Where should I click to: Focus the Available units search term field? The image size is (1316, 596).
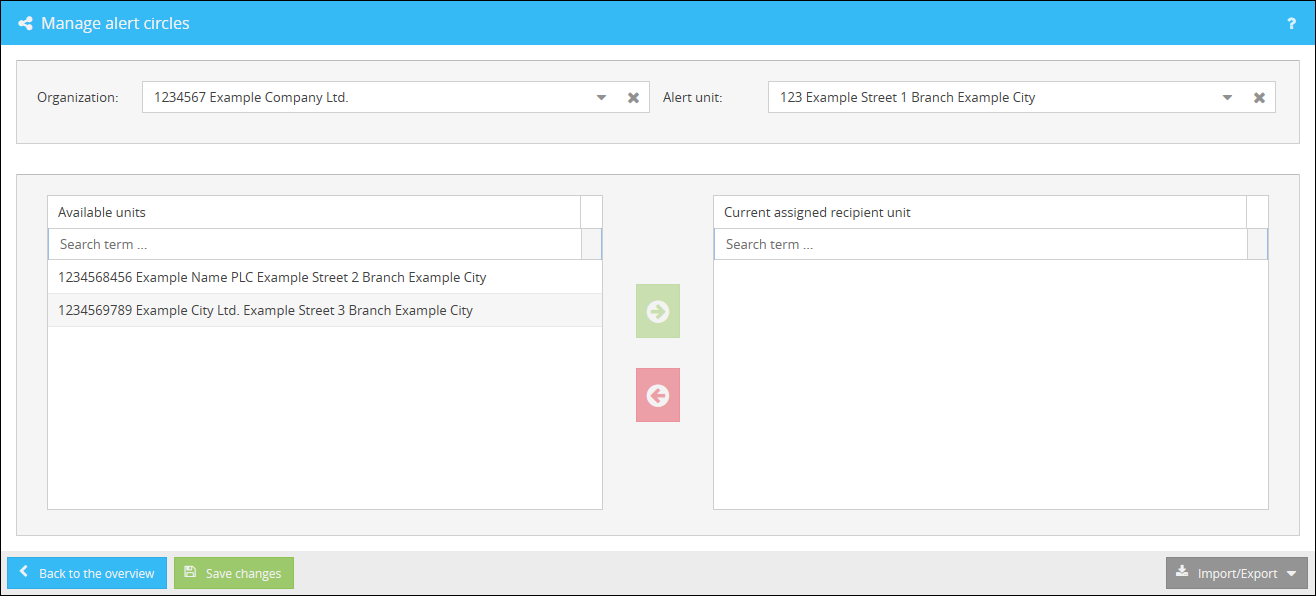(x=314, y=244)
